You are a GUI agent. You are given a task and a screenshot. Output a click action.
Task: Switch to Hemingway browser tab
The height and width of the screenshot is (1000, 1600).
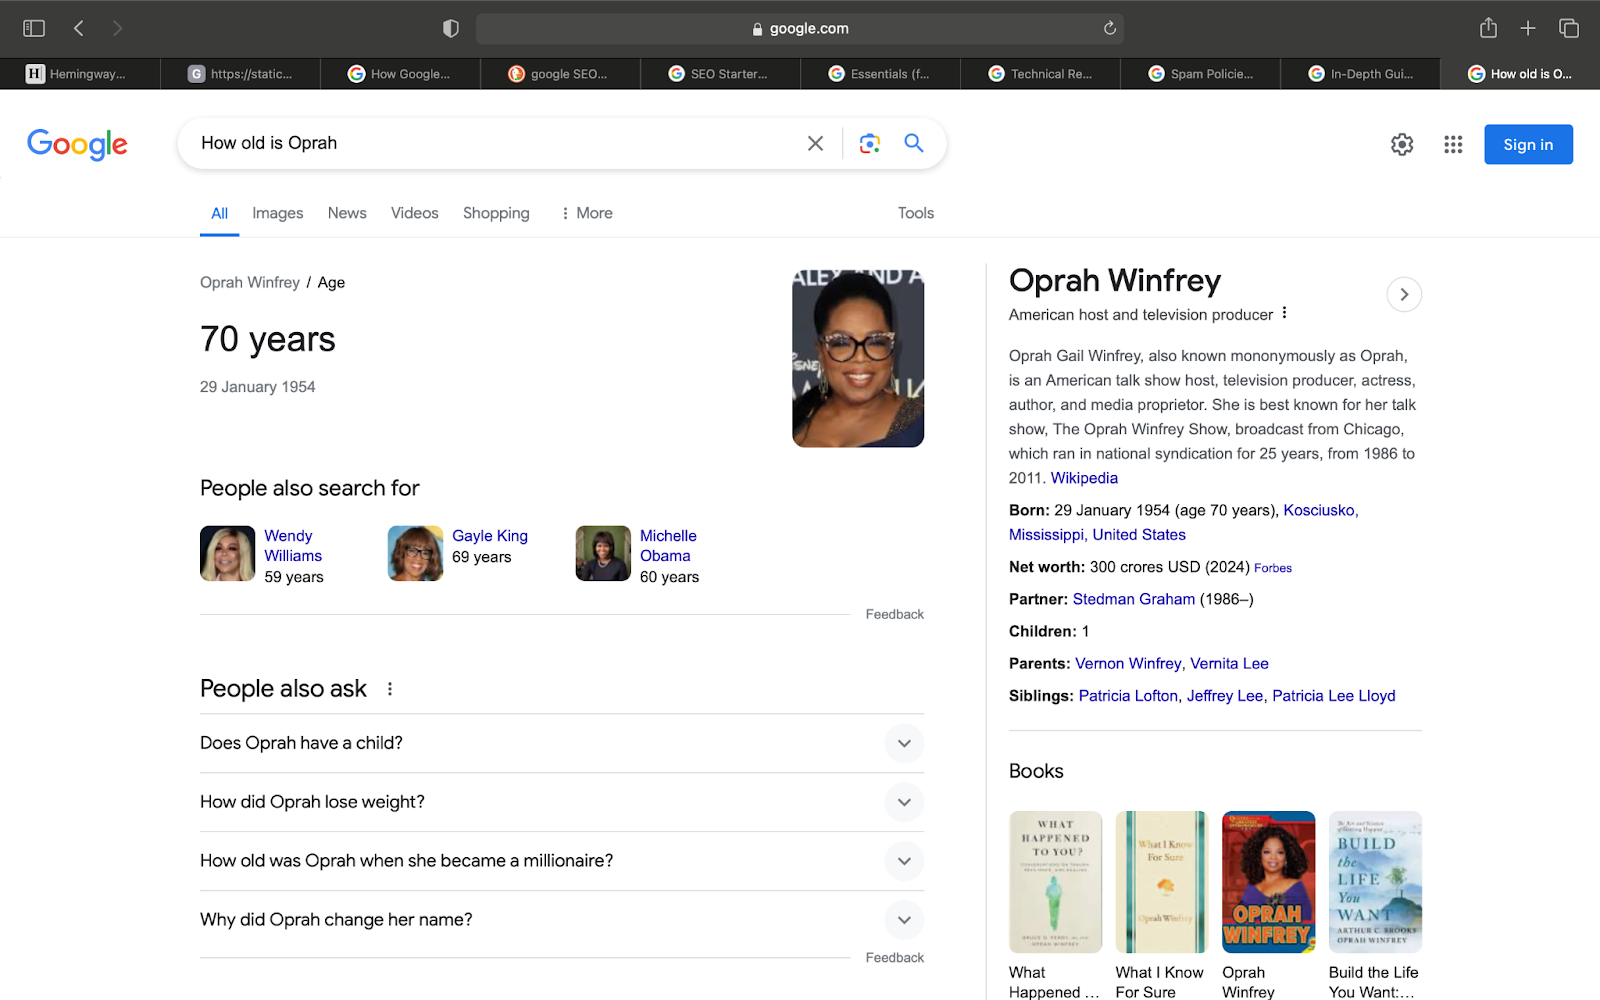tap(80, 74)
